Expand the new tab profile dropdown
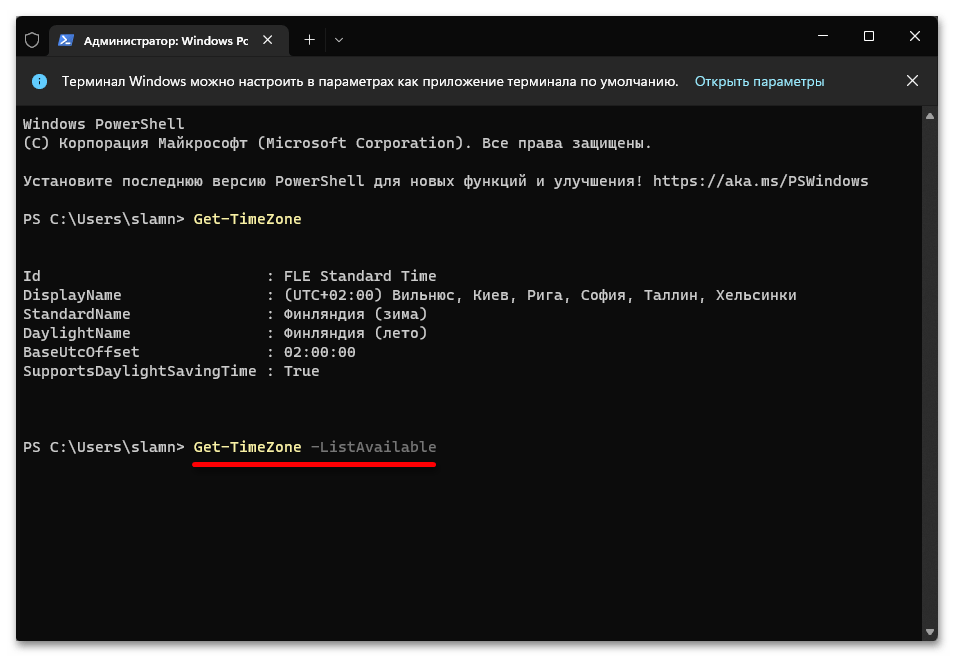954x657 pixels. point(339,40)
